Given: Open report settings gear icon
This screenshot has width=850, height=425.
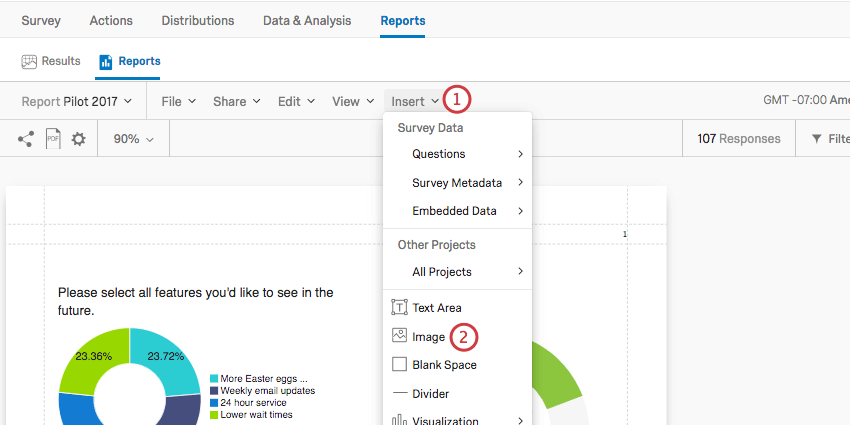Looking at the screenshot, I should [79, 139].
